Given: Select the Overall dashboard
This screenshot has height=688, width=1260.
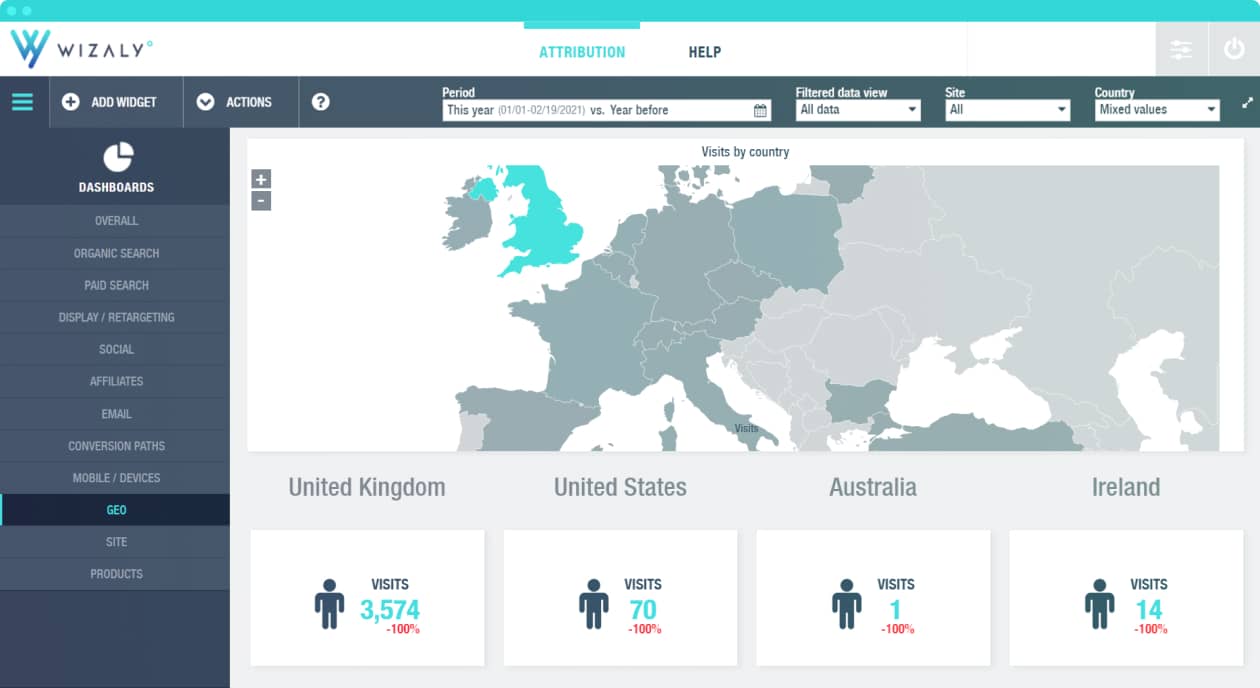Looking at the screenshot, I should [x=115, y=221].
